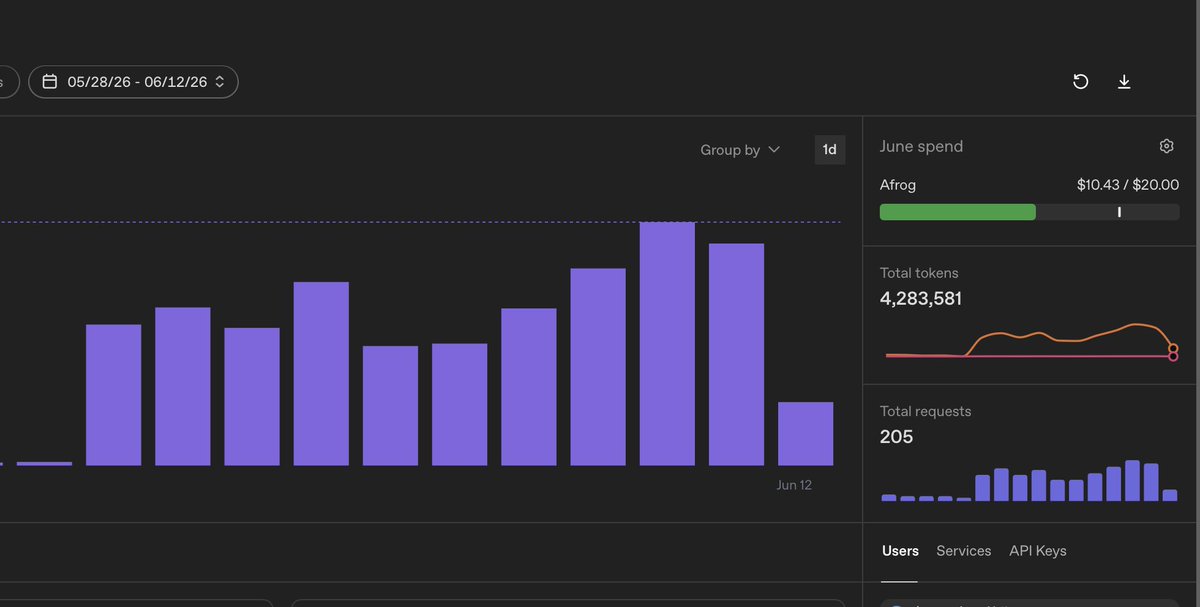Screen dimensions: 1200x607
Task: Select the 1d interval button
Action: 829,150
